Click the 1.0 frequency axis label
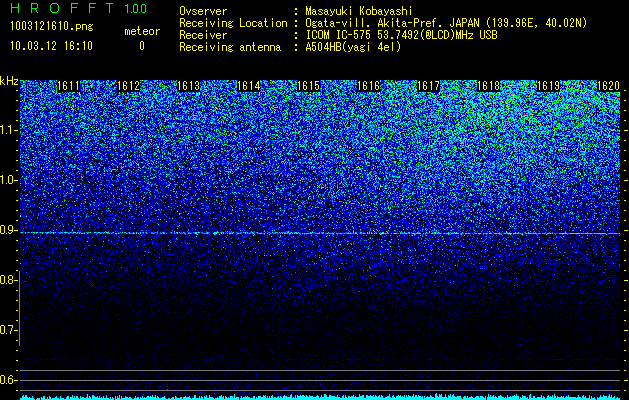 (x=8, y=180)
